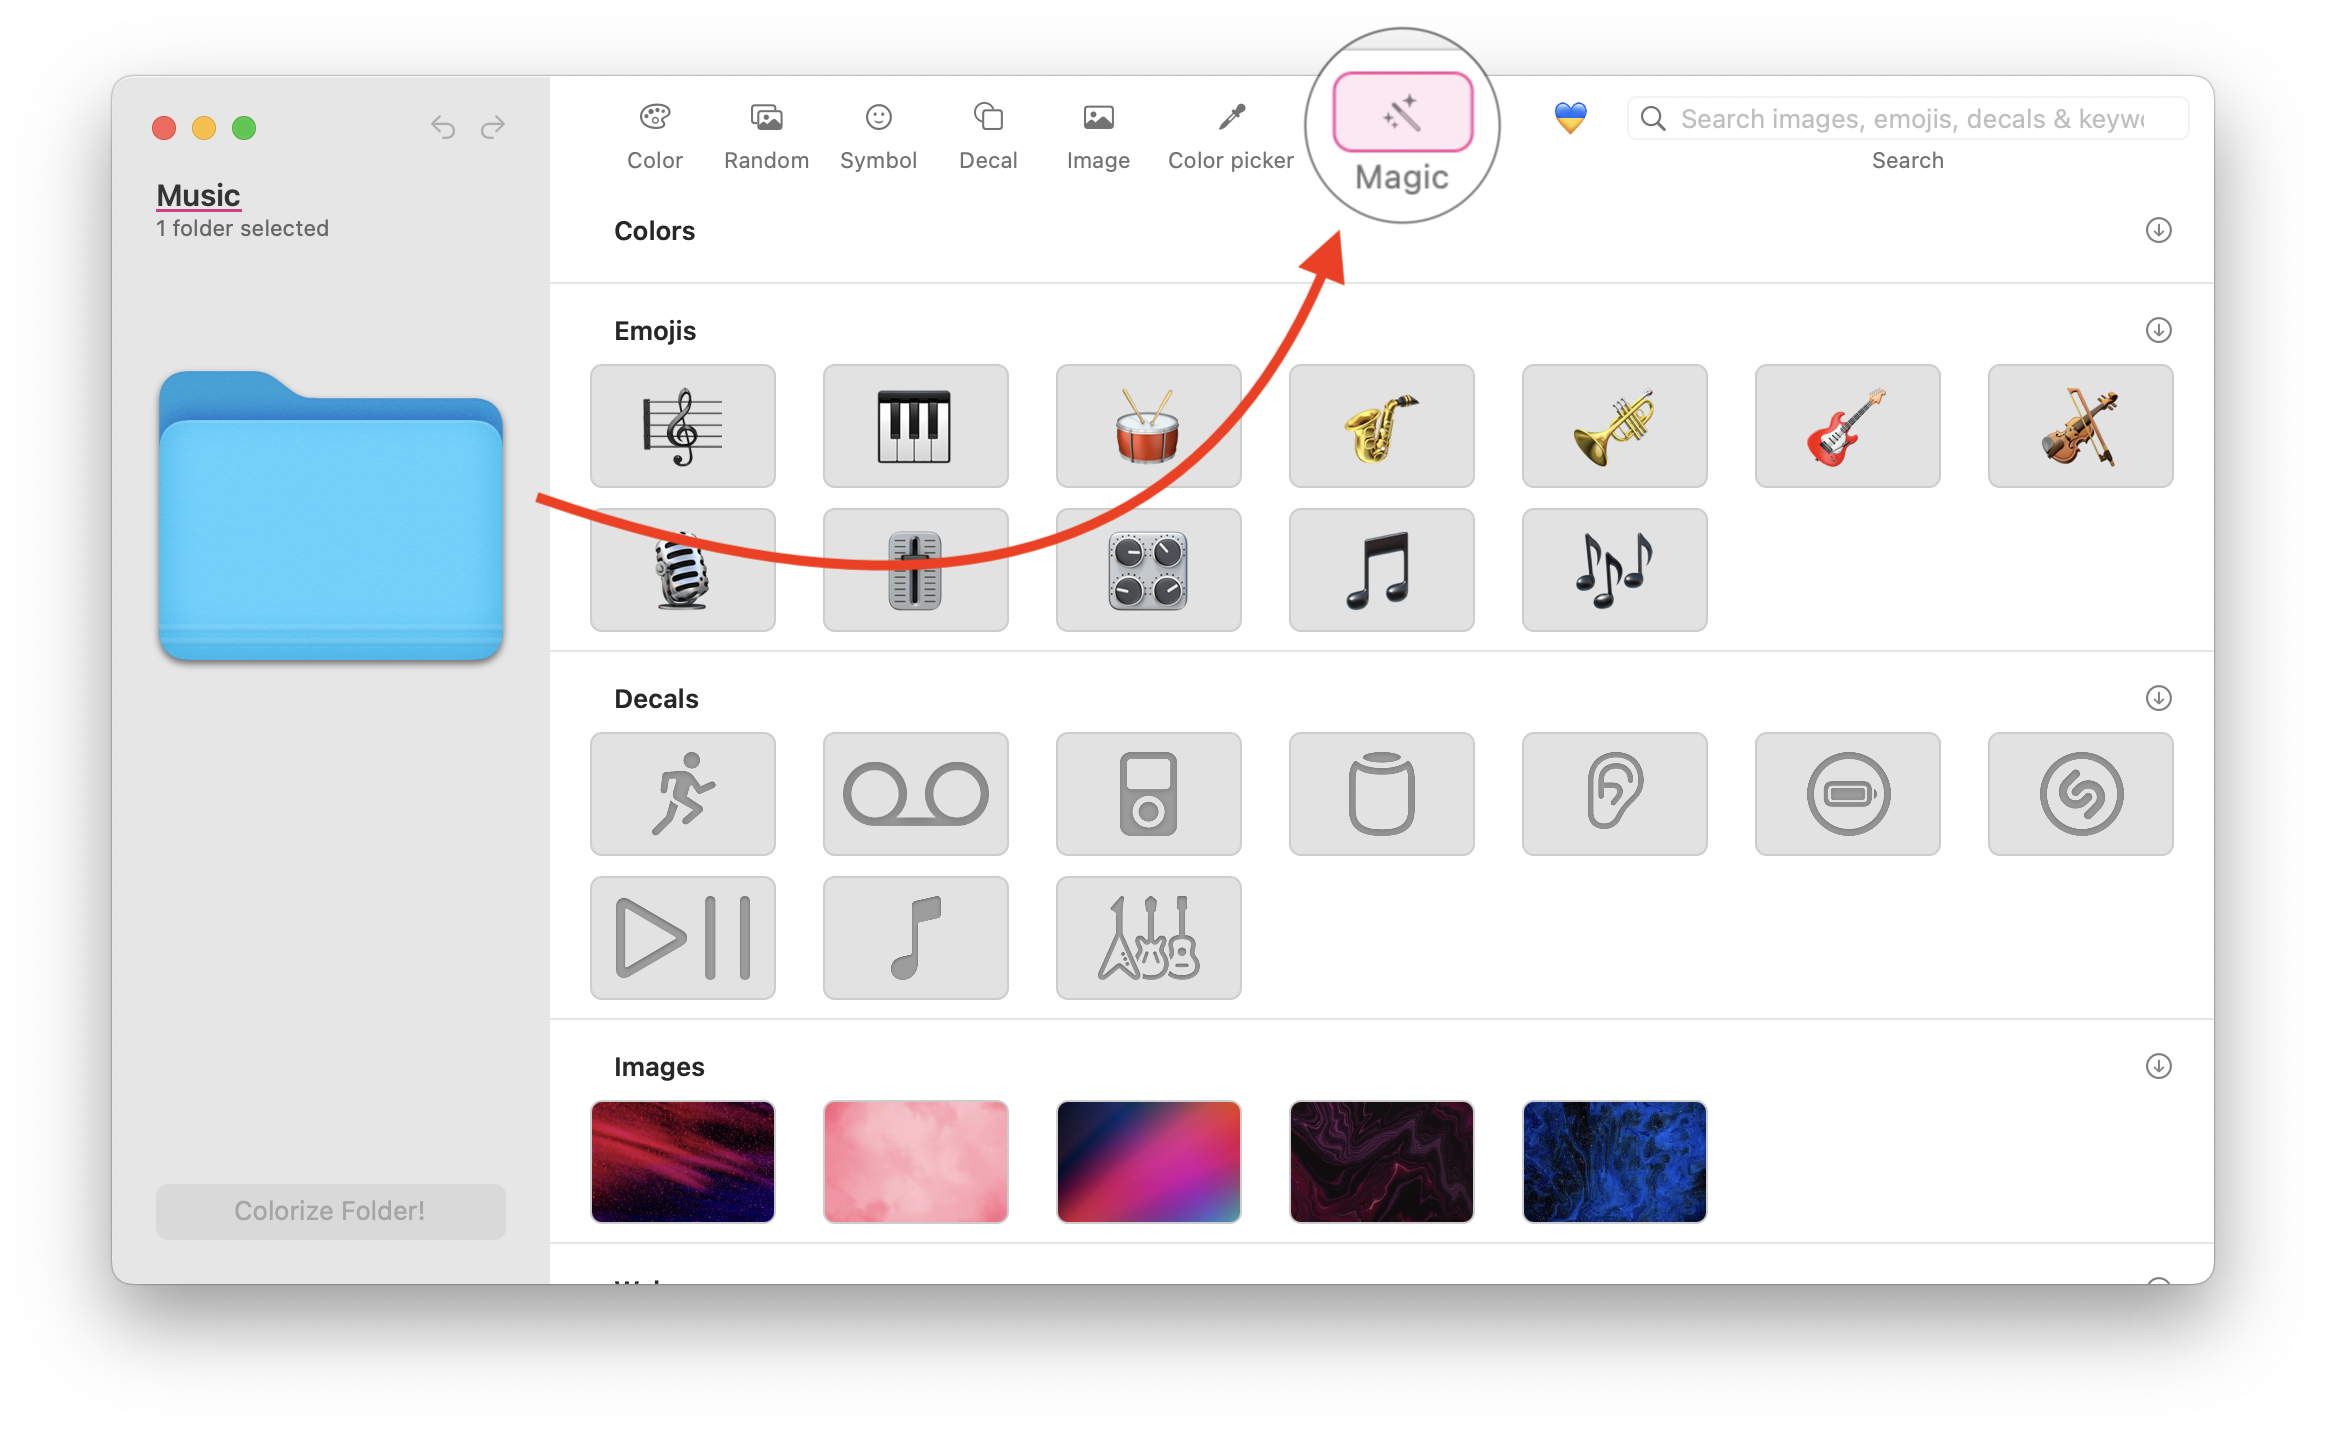Choose the play-pause decal

coord(682,938)
